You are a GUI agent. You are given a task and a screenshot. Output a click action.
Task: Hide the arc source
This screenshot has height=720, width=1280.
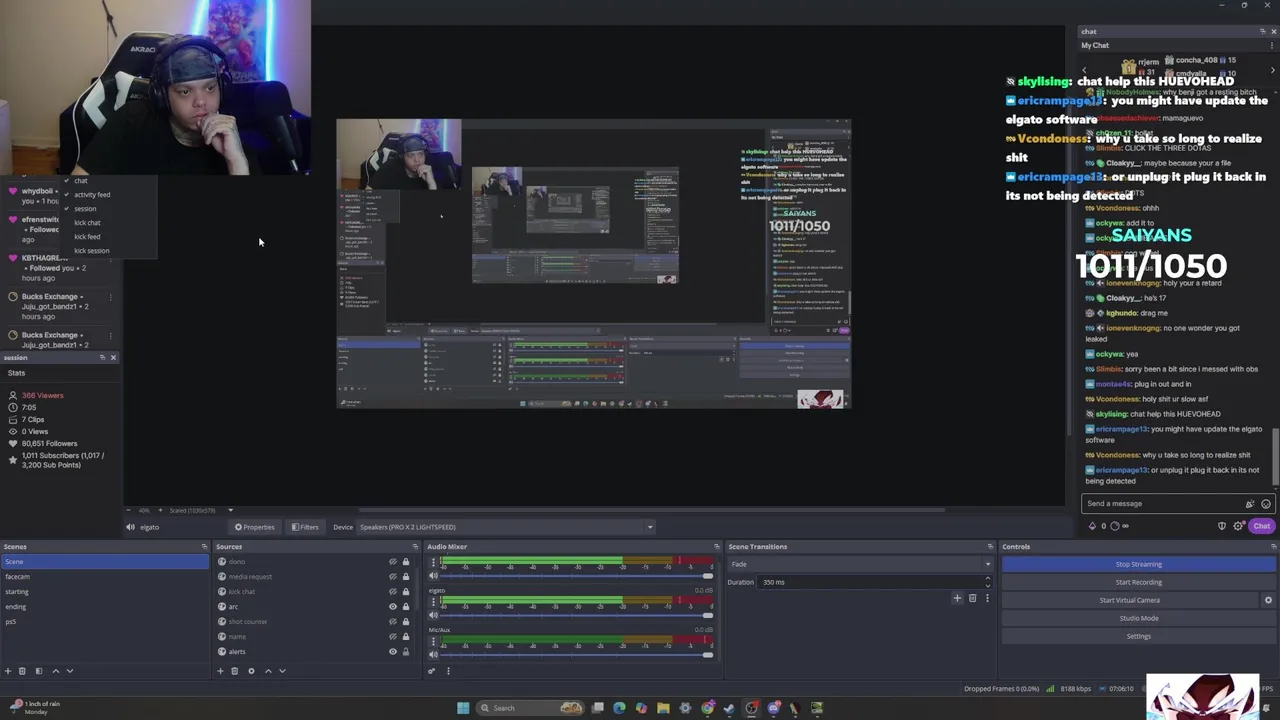coord(392,607)
